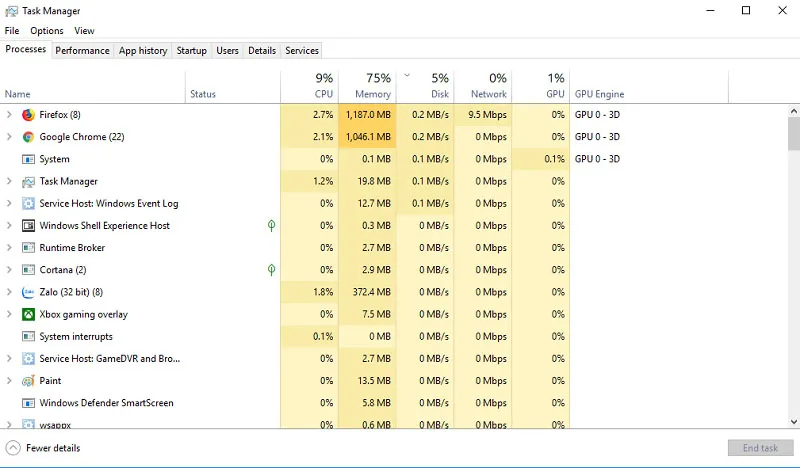
Task: Select Firefox network value 9.5 Mbps
Action: tap(487, 115)
